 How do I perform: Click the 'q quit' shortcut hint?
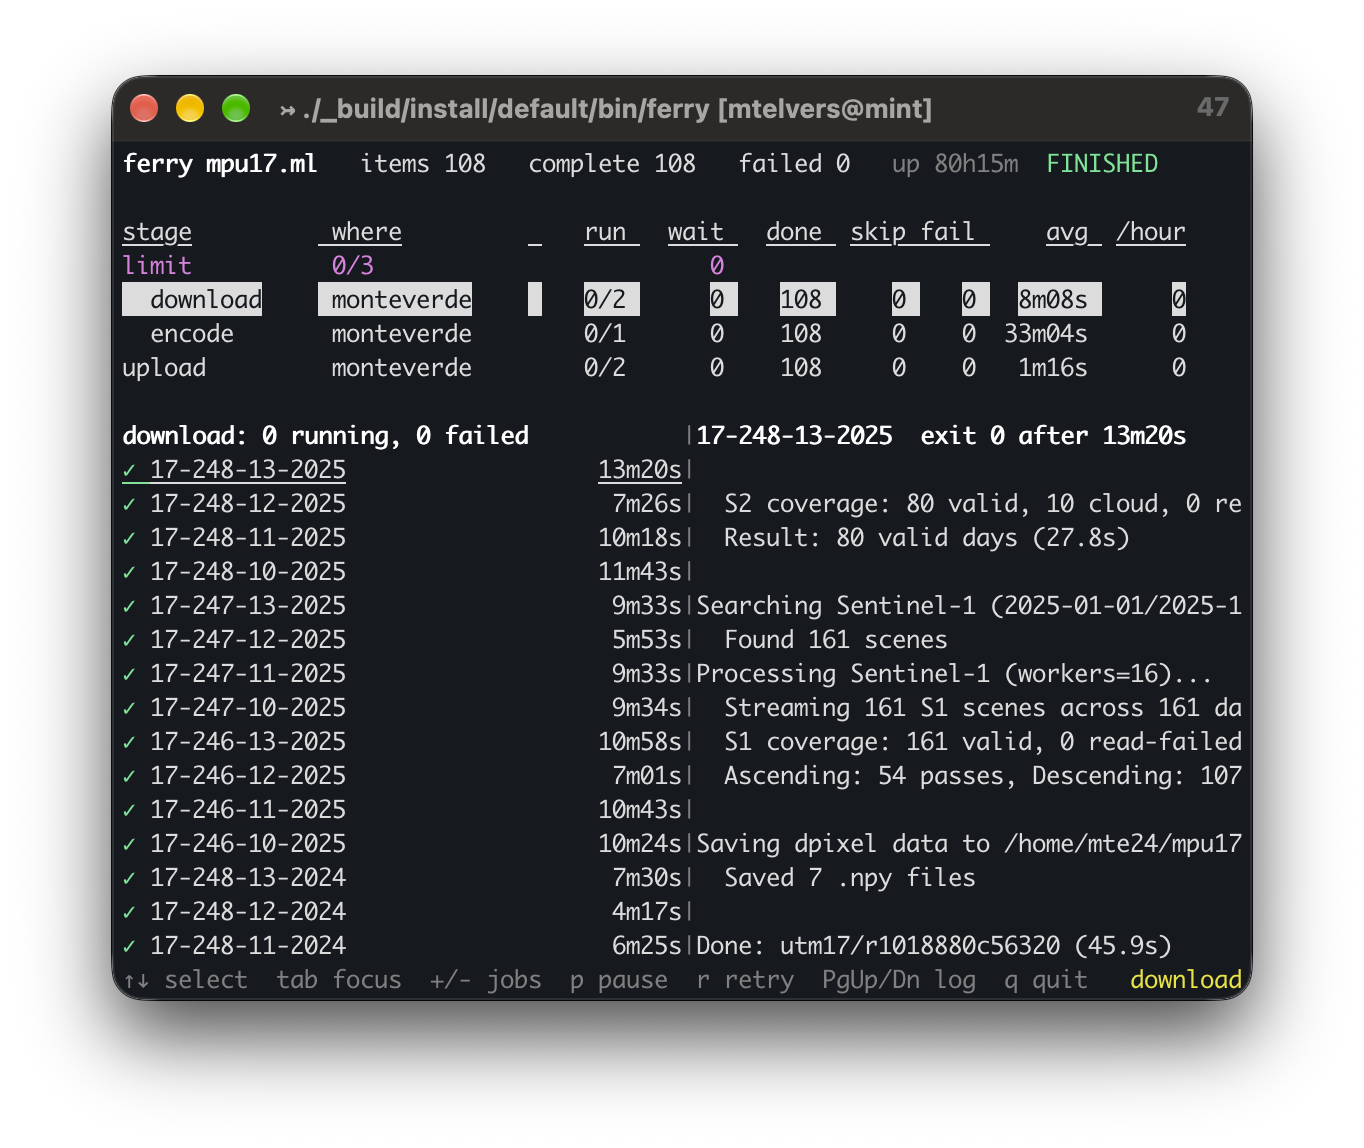(x=1046, y=979)
